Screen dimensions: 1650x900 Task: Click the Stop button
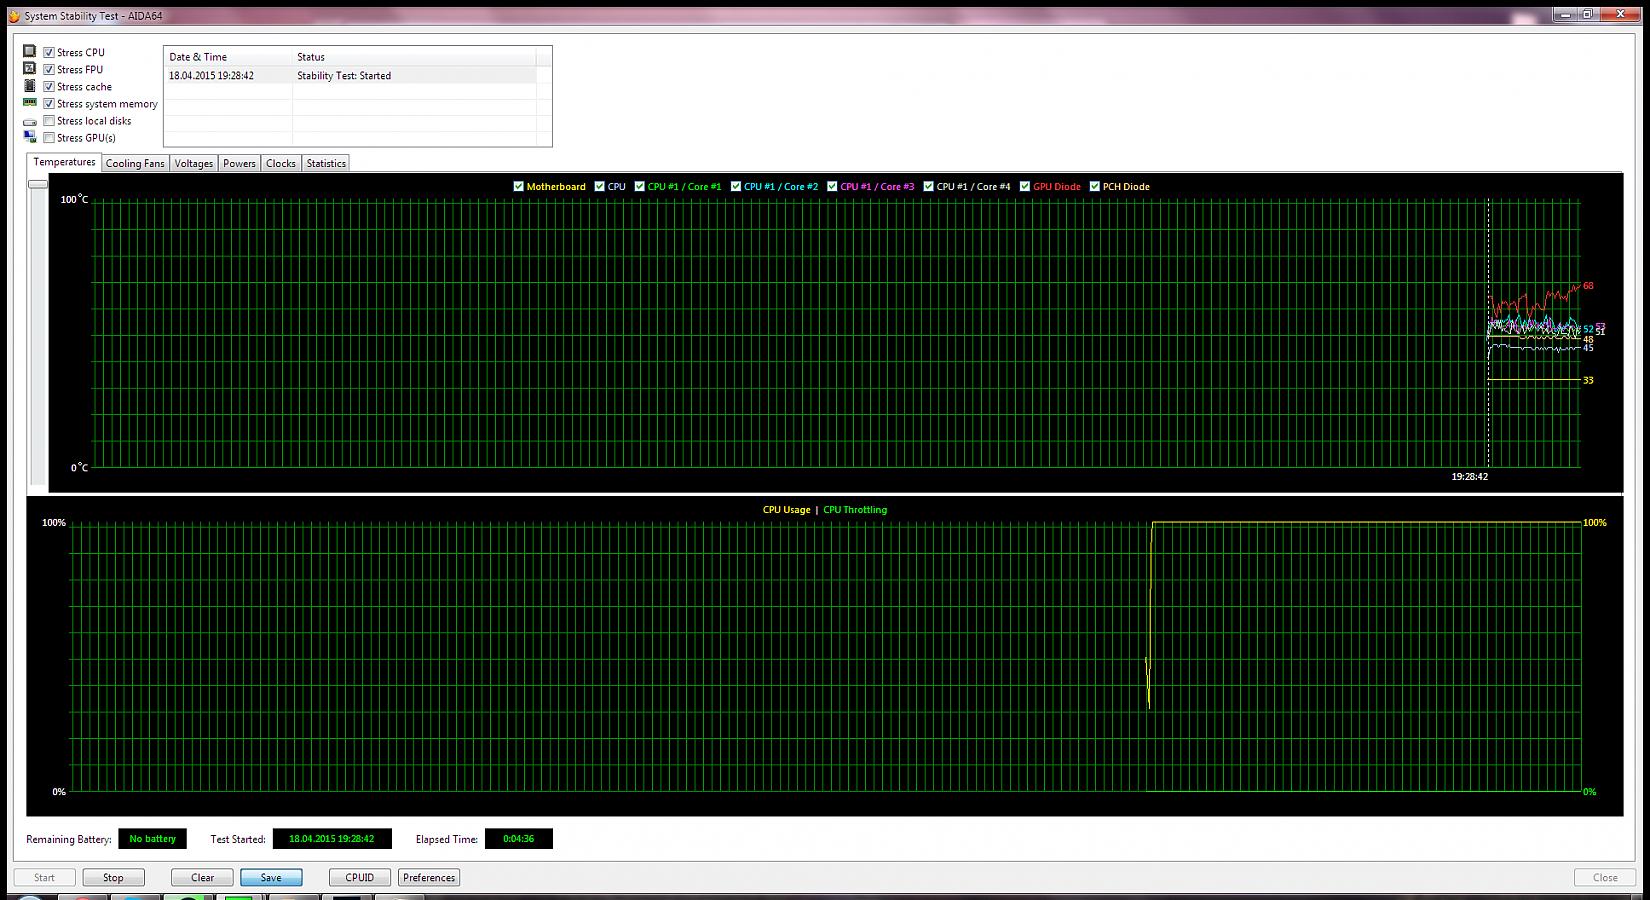(113, 877)
